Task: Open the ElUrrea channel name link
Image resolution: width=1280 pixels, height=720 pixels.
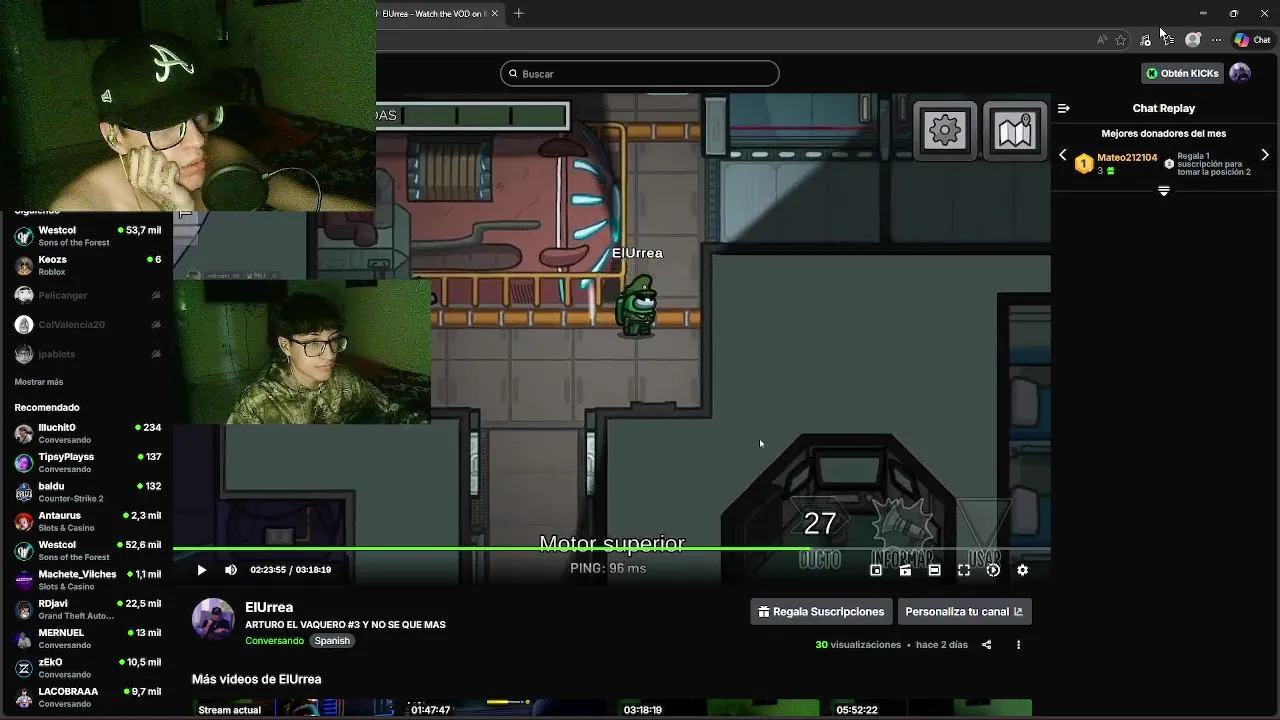Action: pyautogui.click(x=269, y=607)
